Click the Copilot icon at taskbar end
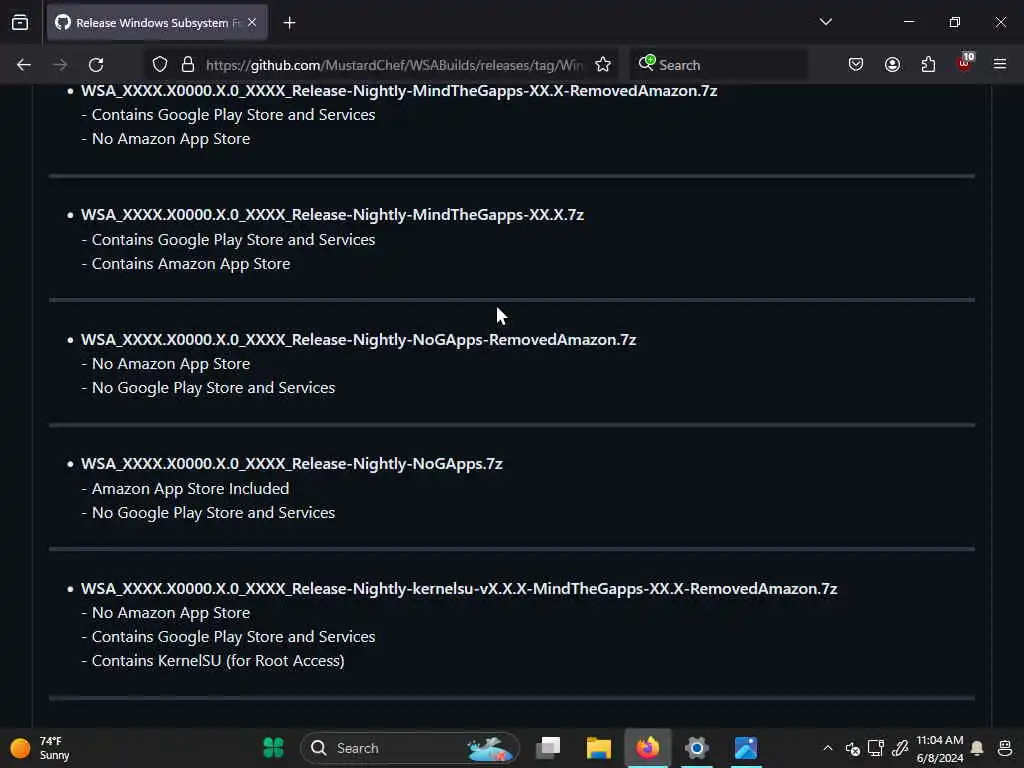This screenshot has width=1024, height=768. coord(1005,748)
